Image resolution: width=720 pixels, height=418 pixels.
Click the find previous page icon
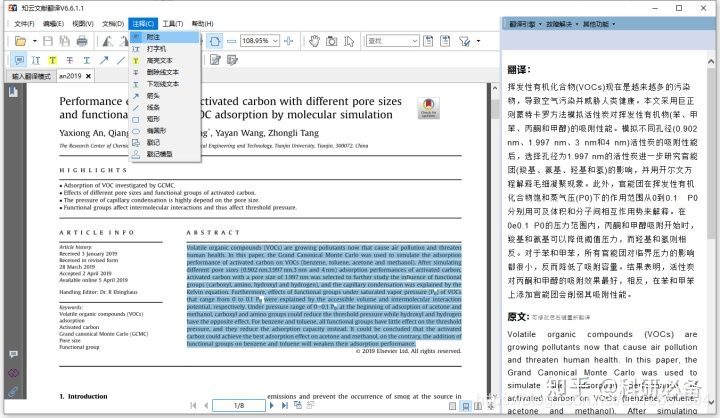(x=428, y=41)
